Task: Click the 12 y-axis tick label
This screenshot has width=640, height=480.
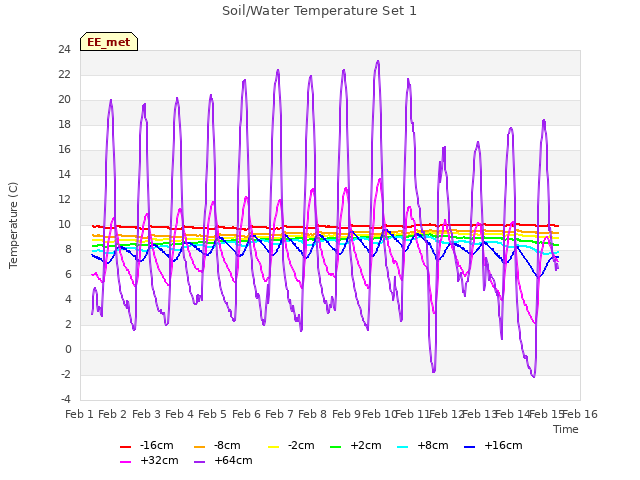Action: [x=64, y=200]
